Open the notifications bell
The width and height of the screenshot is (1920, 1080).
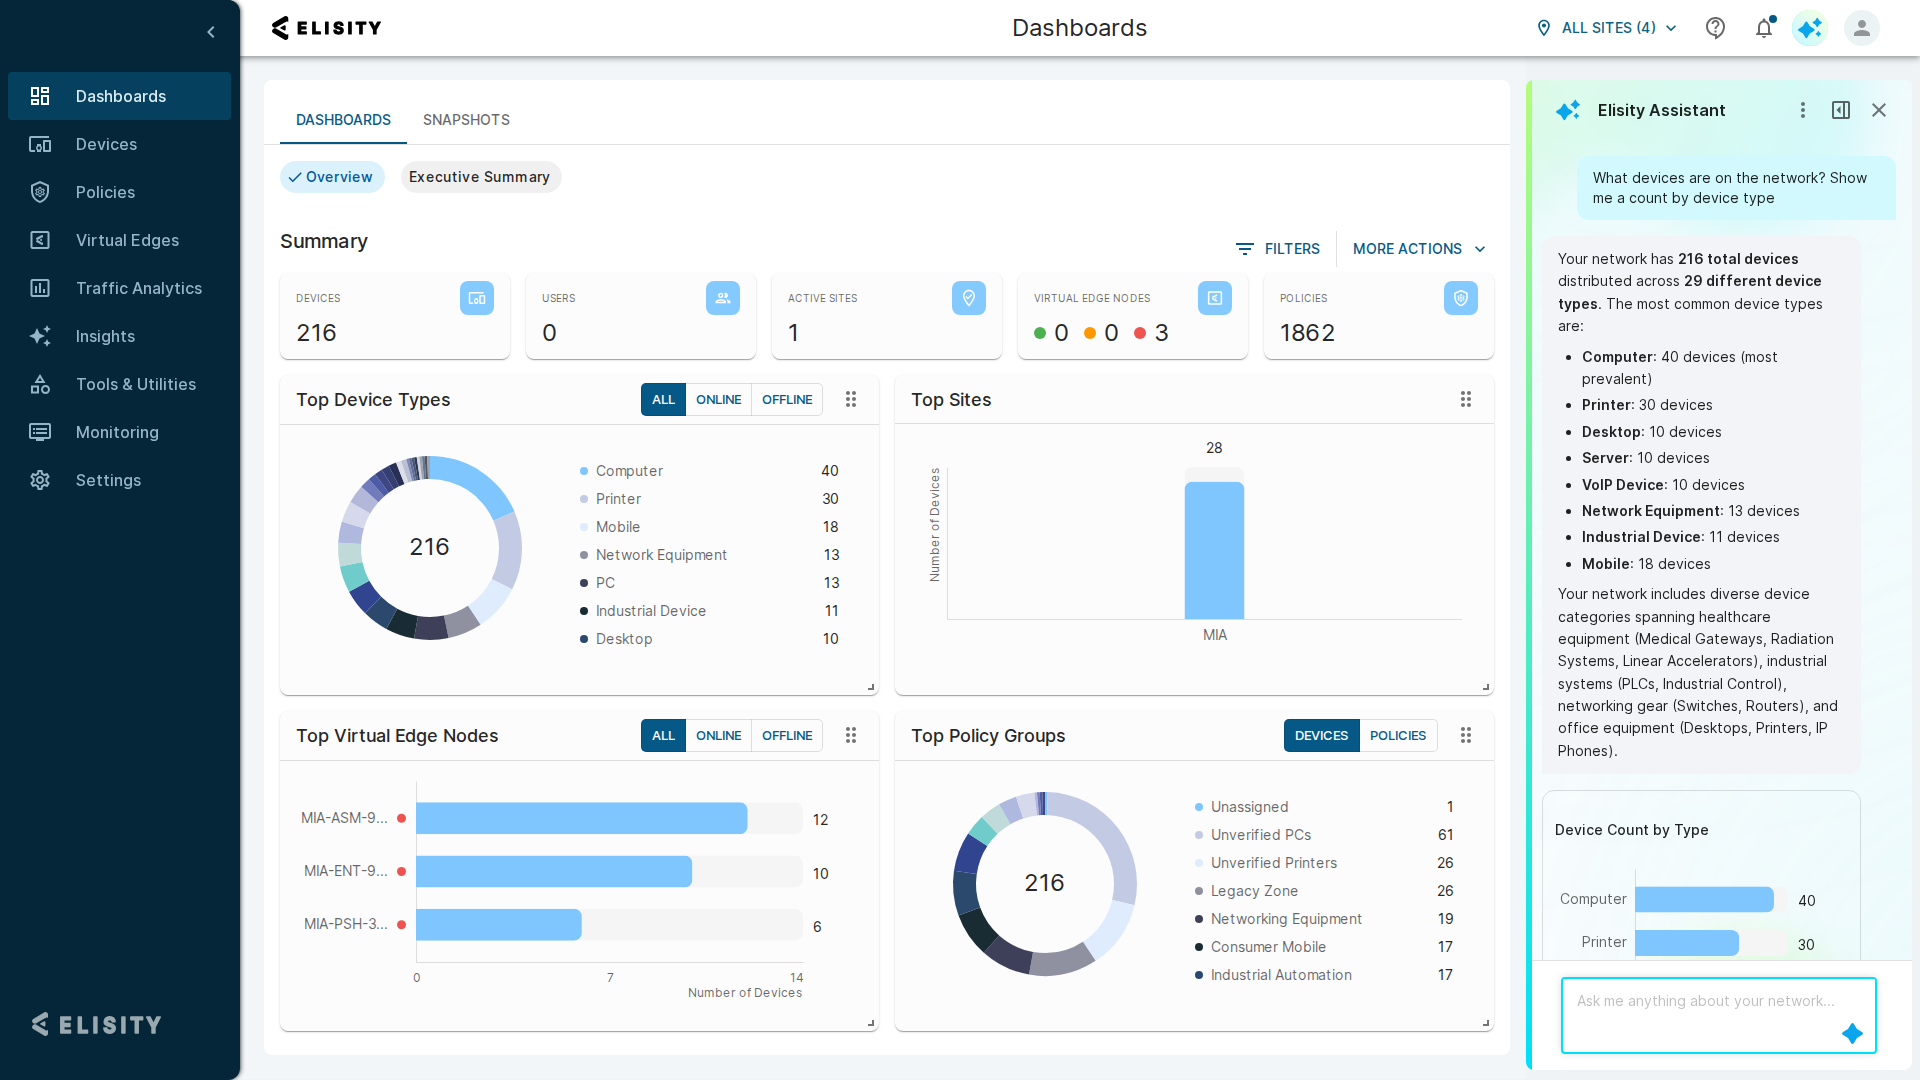pos(1764,28)
